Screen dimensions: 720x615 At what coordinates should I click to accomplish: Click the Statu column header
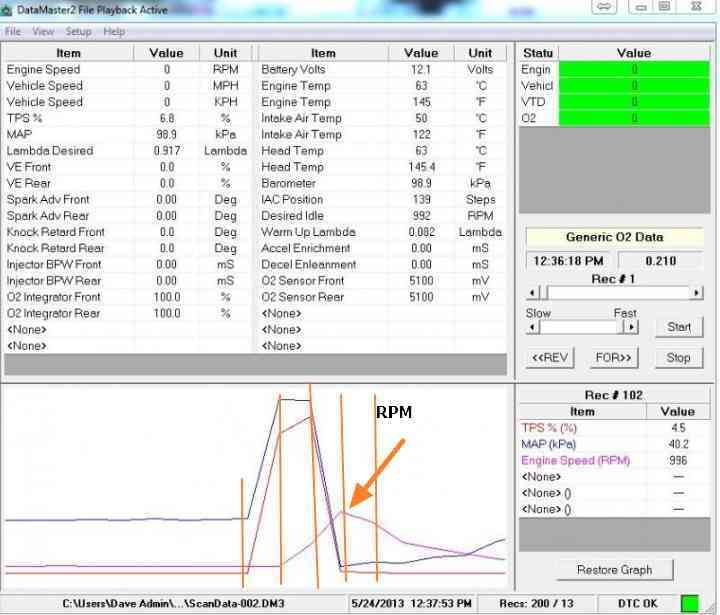pos(538,53)
